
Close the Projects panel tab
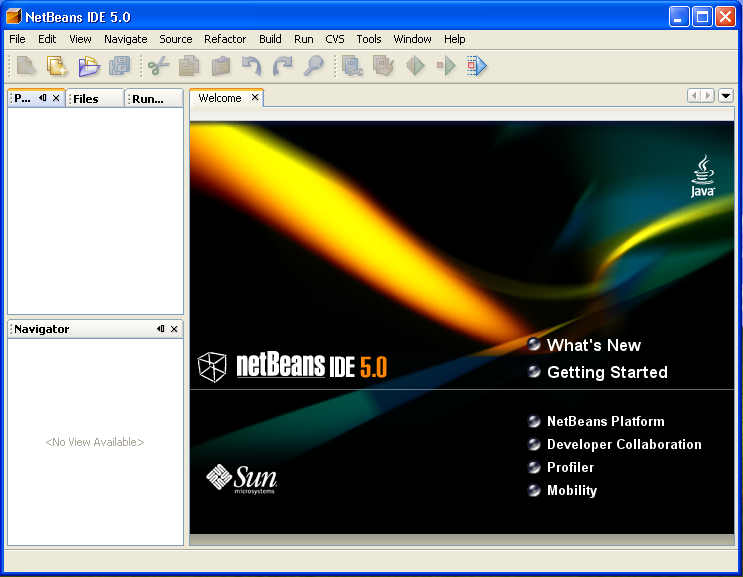(56, 98)
